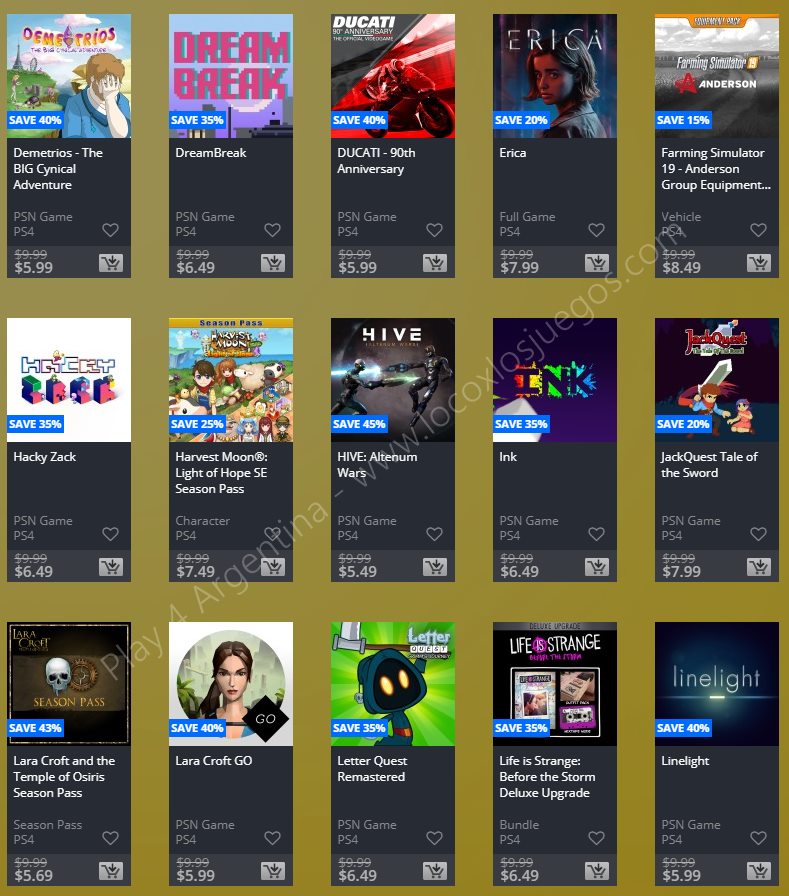Add JackQuest Tale of the Sword to cart
The height and width of the screenshot is (896, 789).
[759, 567]
